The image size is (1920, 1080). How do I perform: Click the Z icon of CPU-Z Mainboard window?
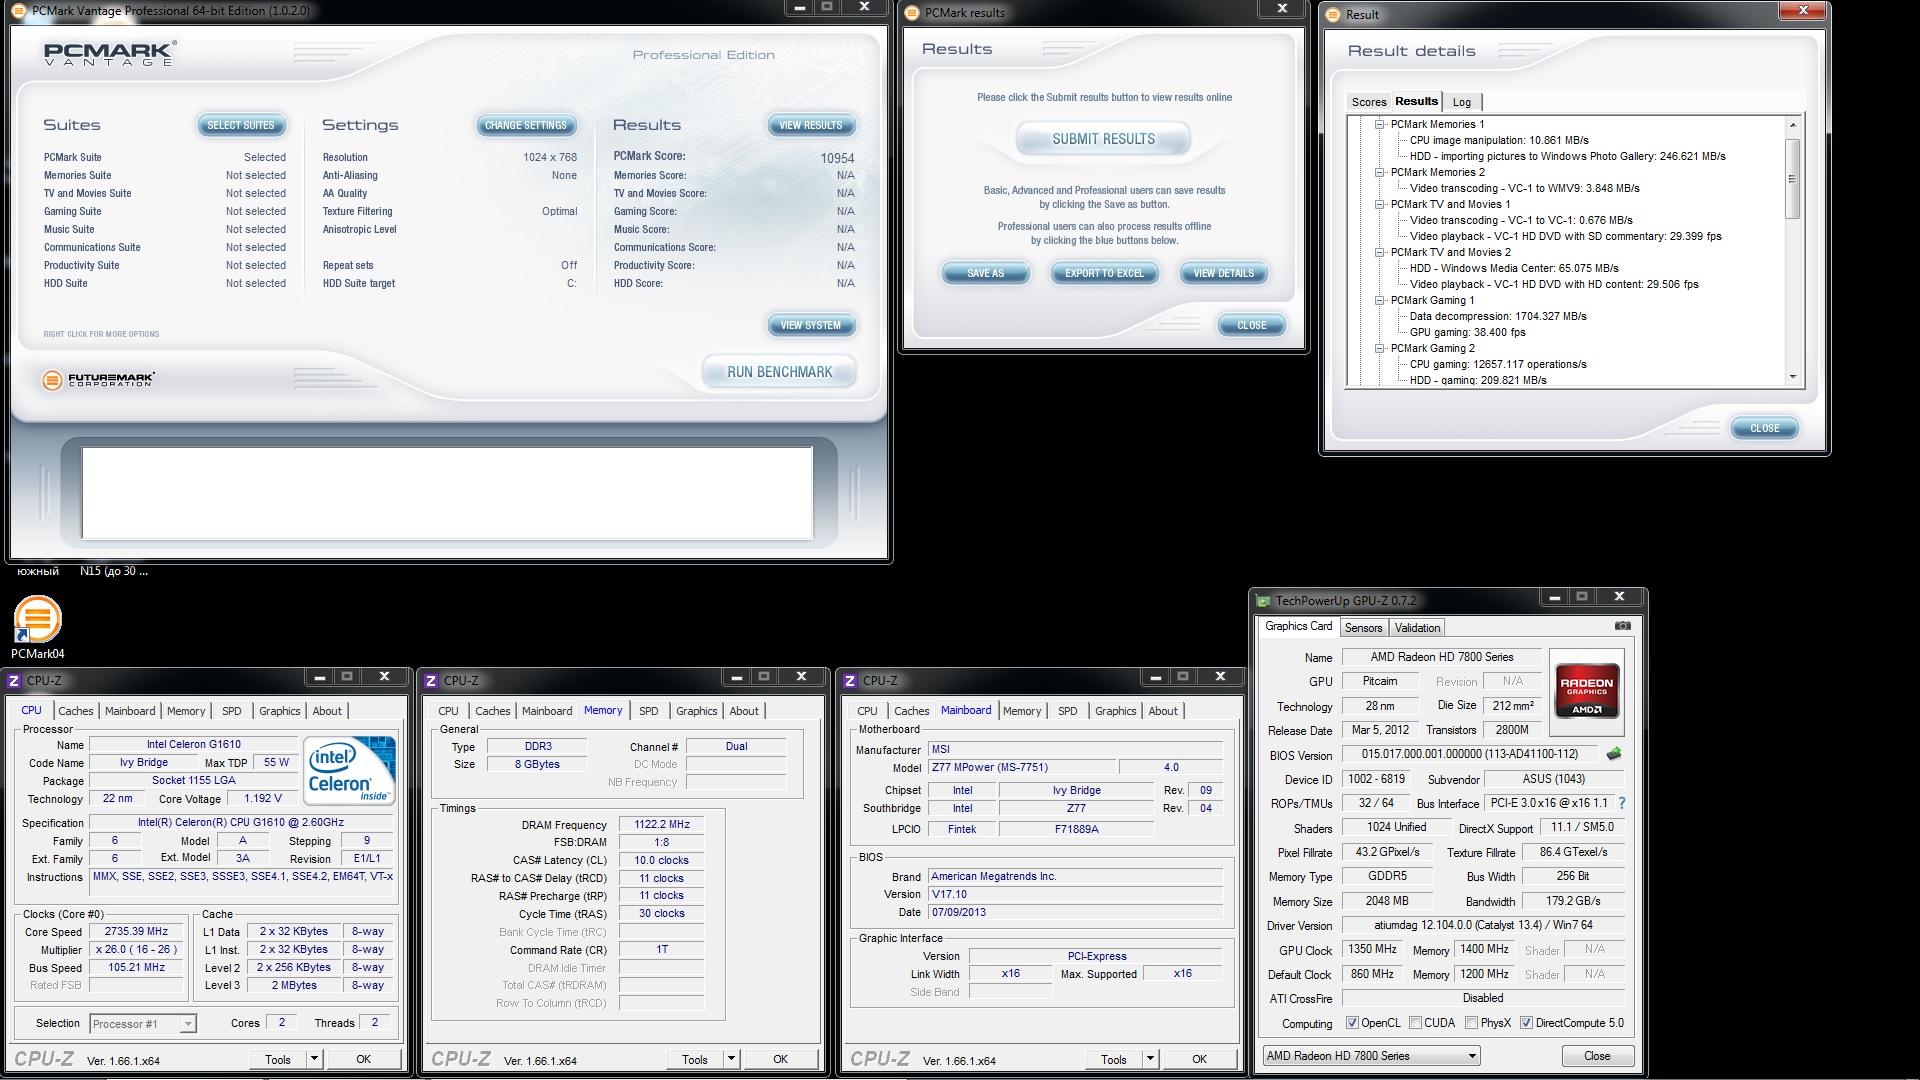850,681
